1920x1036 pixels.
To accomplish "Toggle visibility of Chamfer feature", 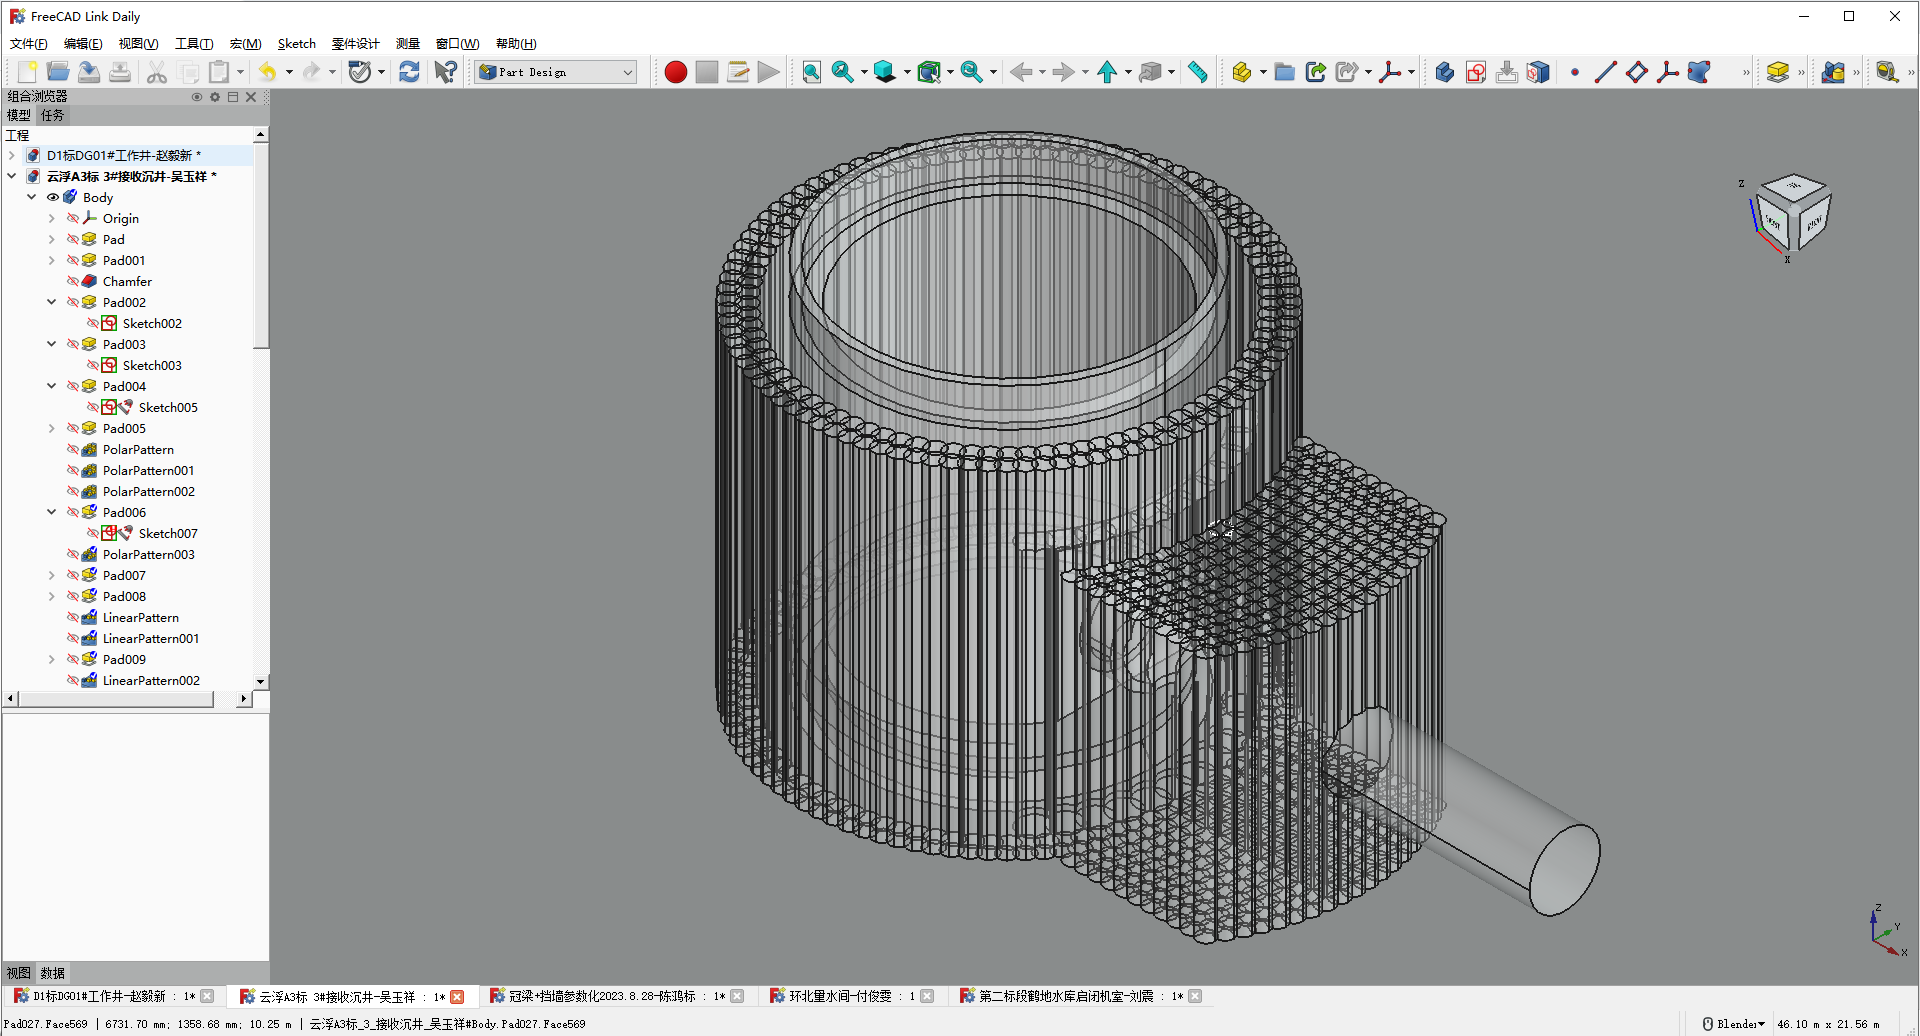I will tap(73, 282).
